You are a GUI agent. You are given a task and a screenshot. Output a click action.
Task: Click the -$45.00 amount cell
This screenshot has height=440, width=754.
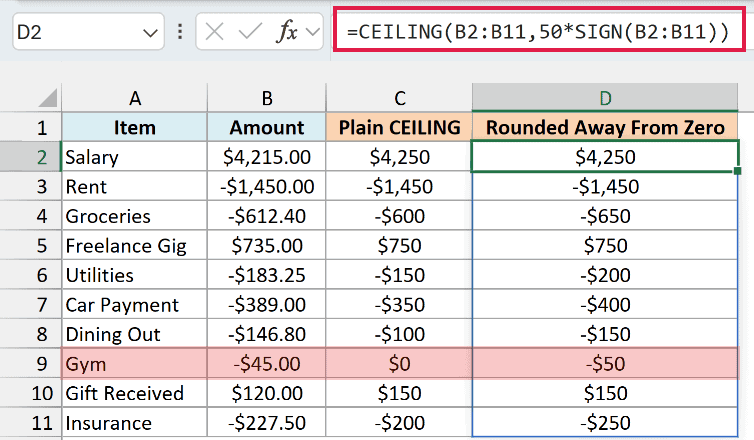266,364
